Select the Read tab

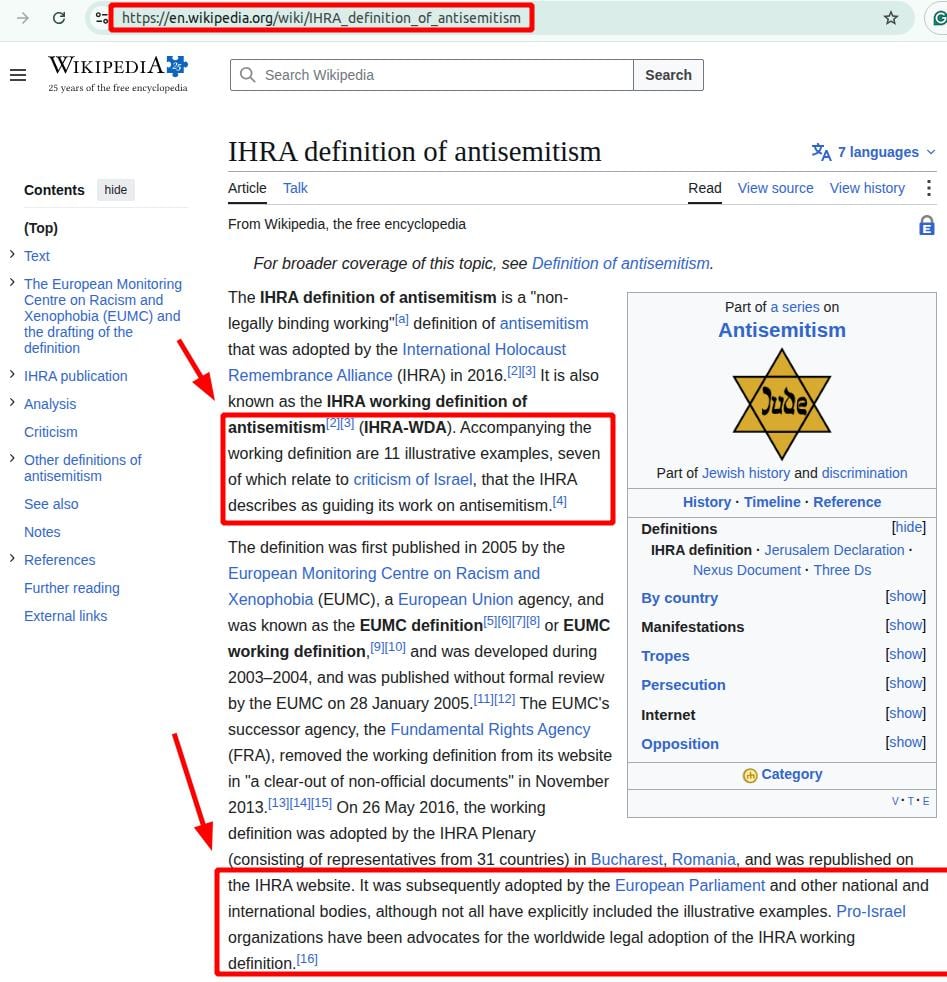tap(705, 188)
